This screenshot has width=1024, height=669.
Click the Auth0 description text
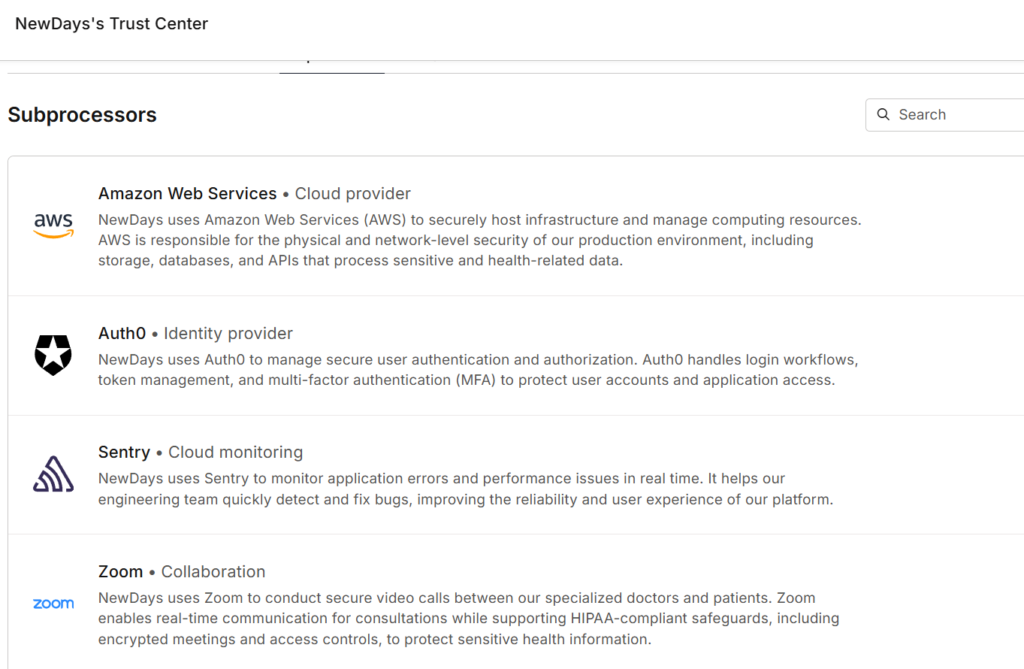coord(478,369)
